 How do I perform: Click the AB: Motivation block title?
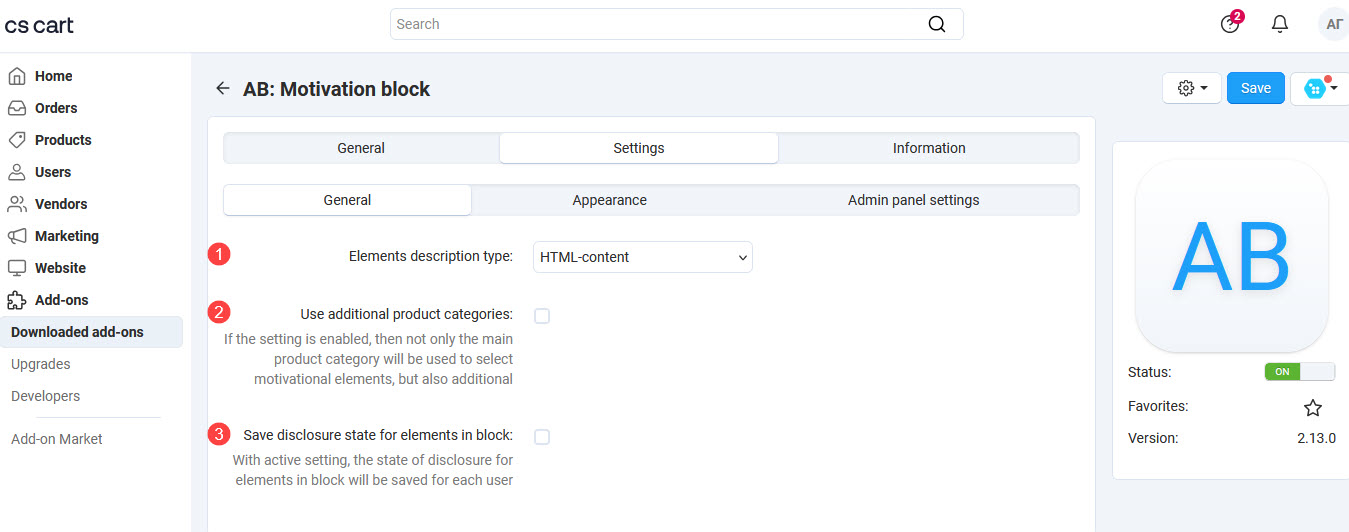click(x=337, y=89)
